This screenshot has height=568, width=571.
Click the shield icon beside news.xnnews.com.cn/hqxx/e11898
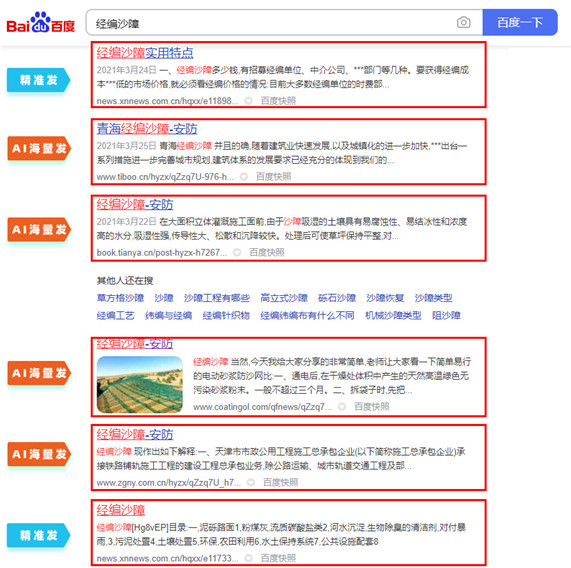pyautogui.click(x=248, y=101)
